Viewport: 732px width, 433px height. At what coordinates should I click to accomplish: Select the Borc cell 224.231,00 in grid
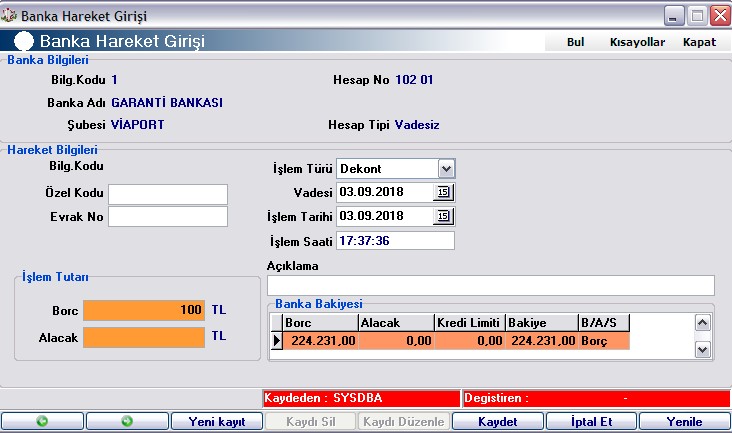[x=320, y=341]
